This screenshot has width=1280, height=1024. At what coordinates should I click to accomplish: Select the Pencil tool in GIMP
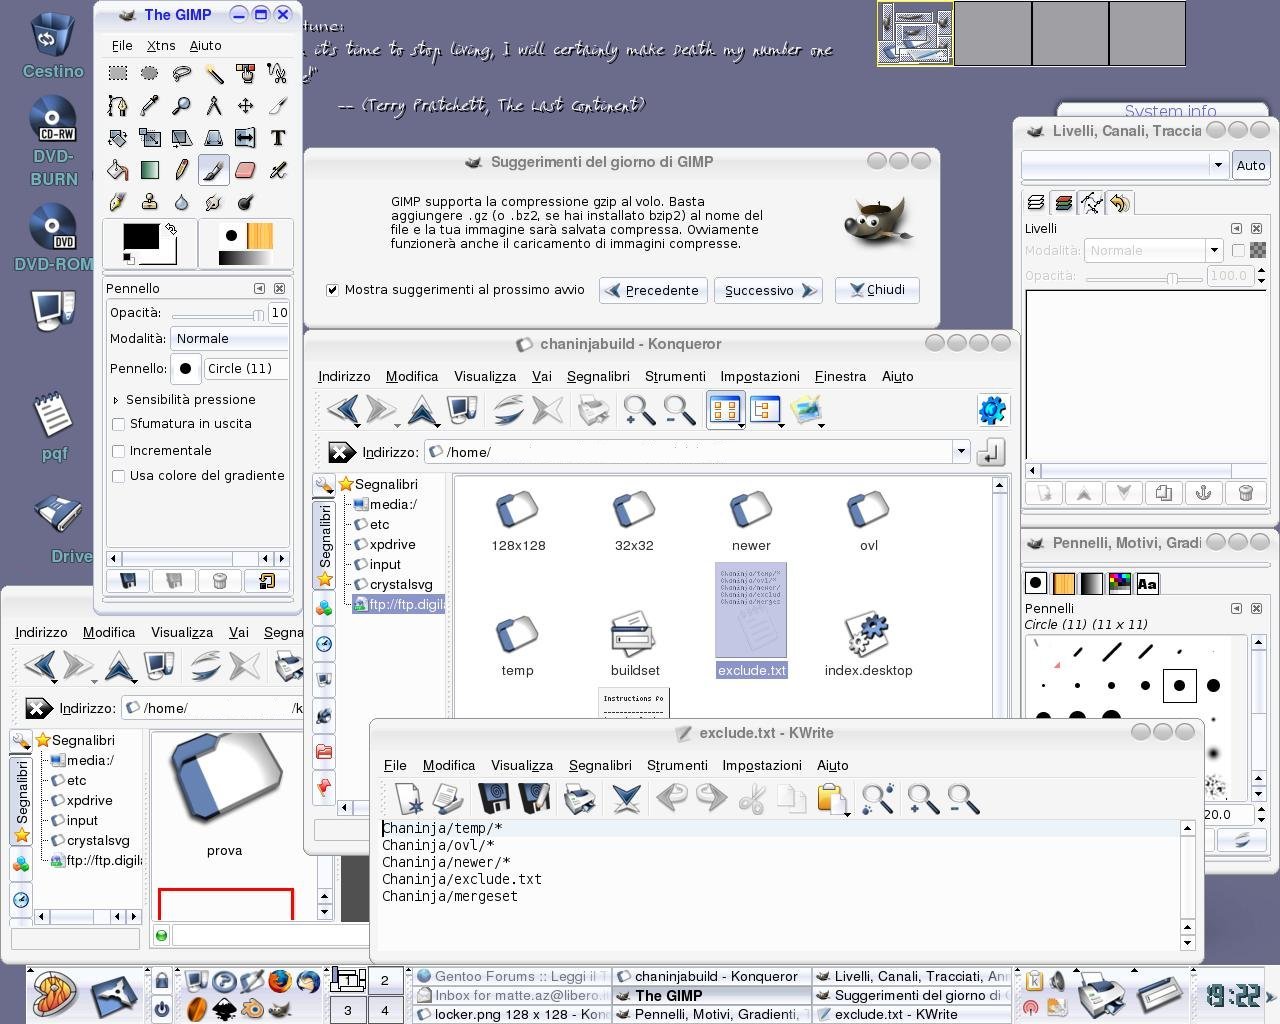point(182,170)
